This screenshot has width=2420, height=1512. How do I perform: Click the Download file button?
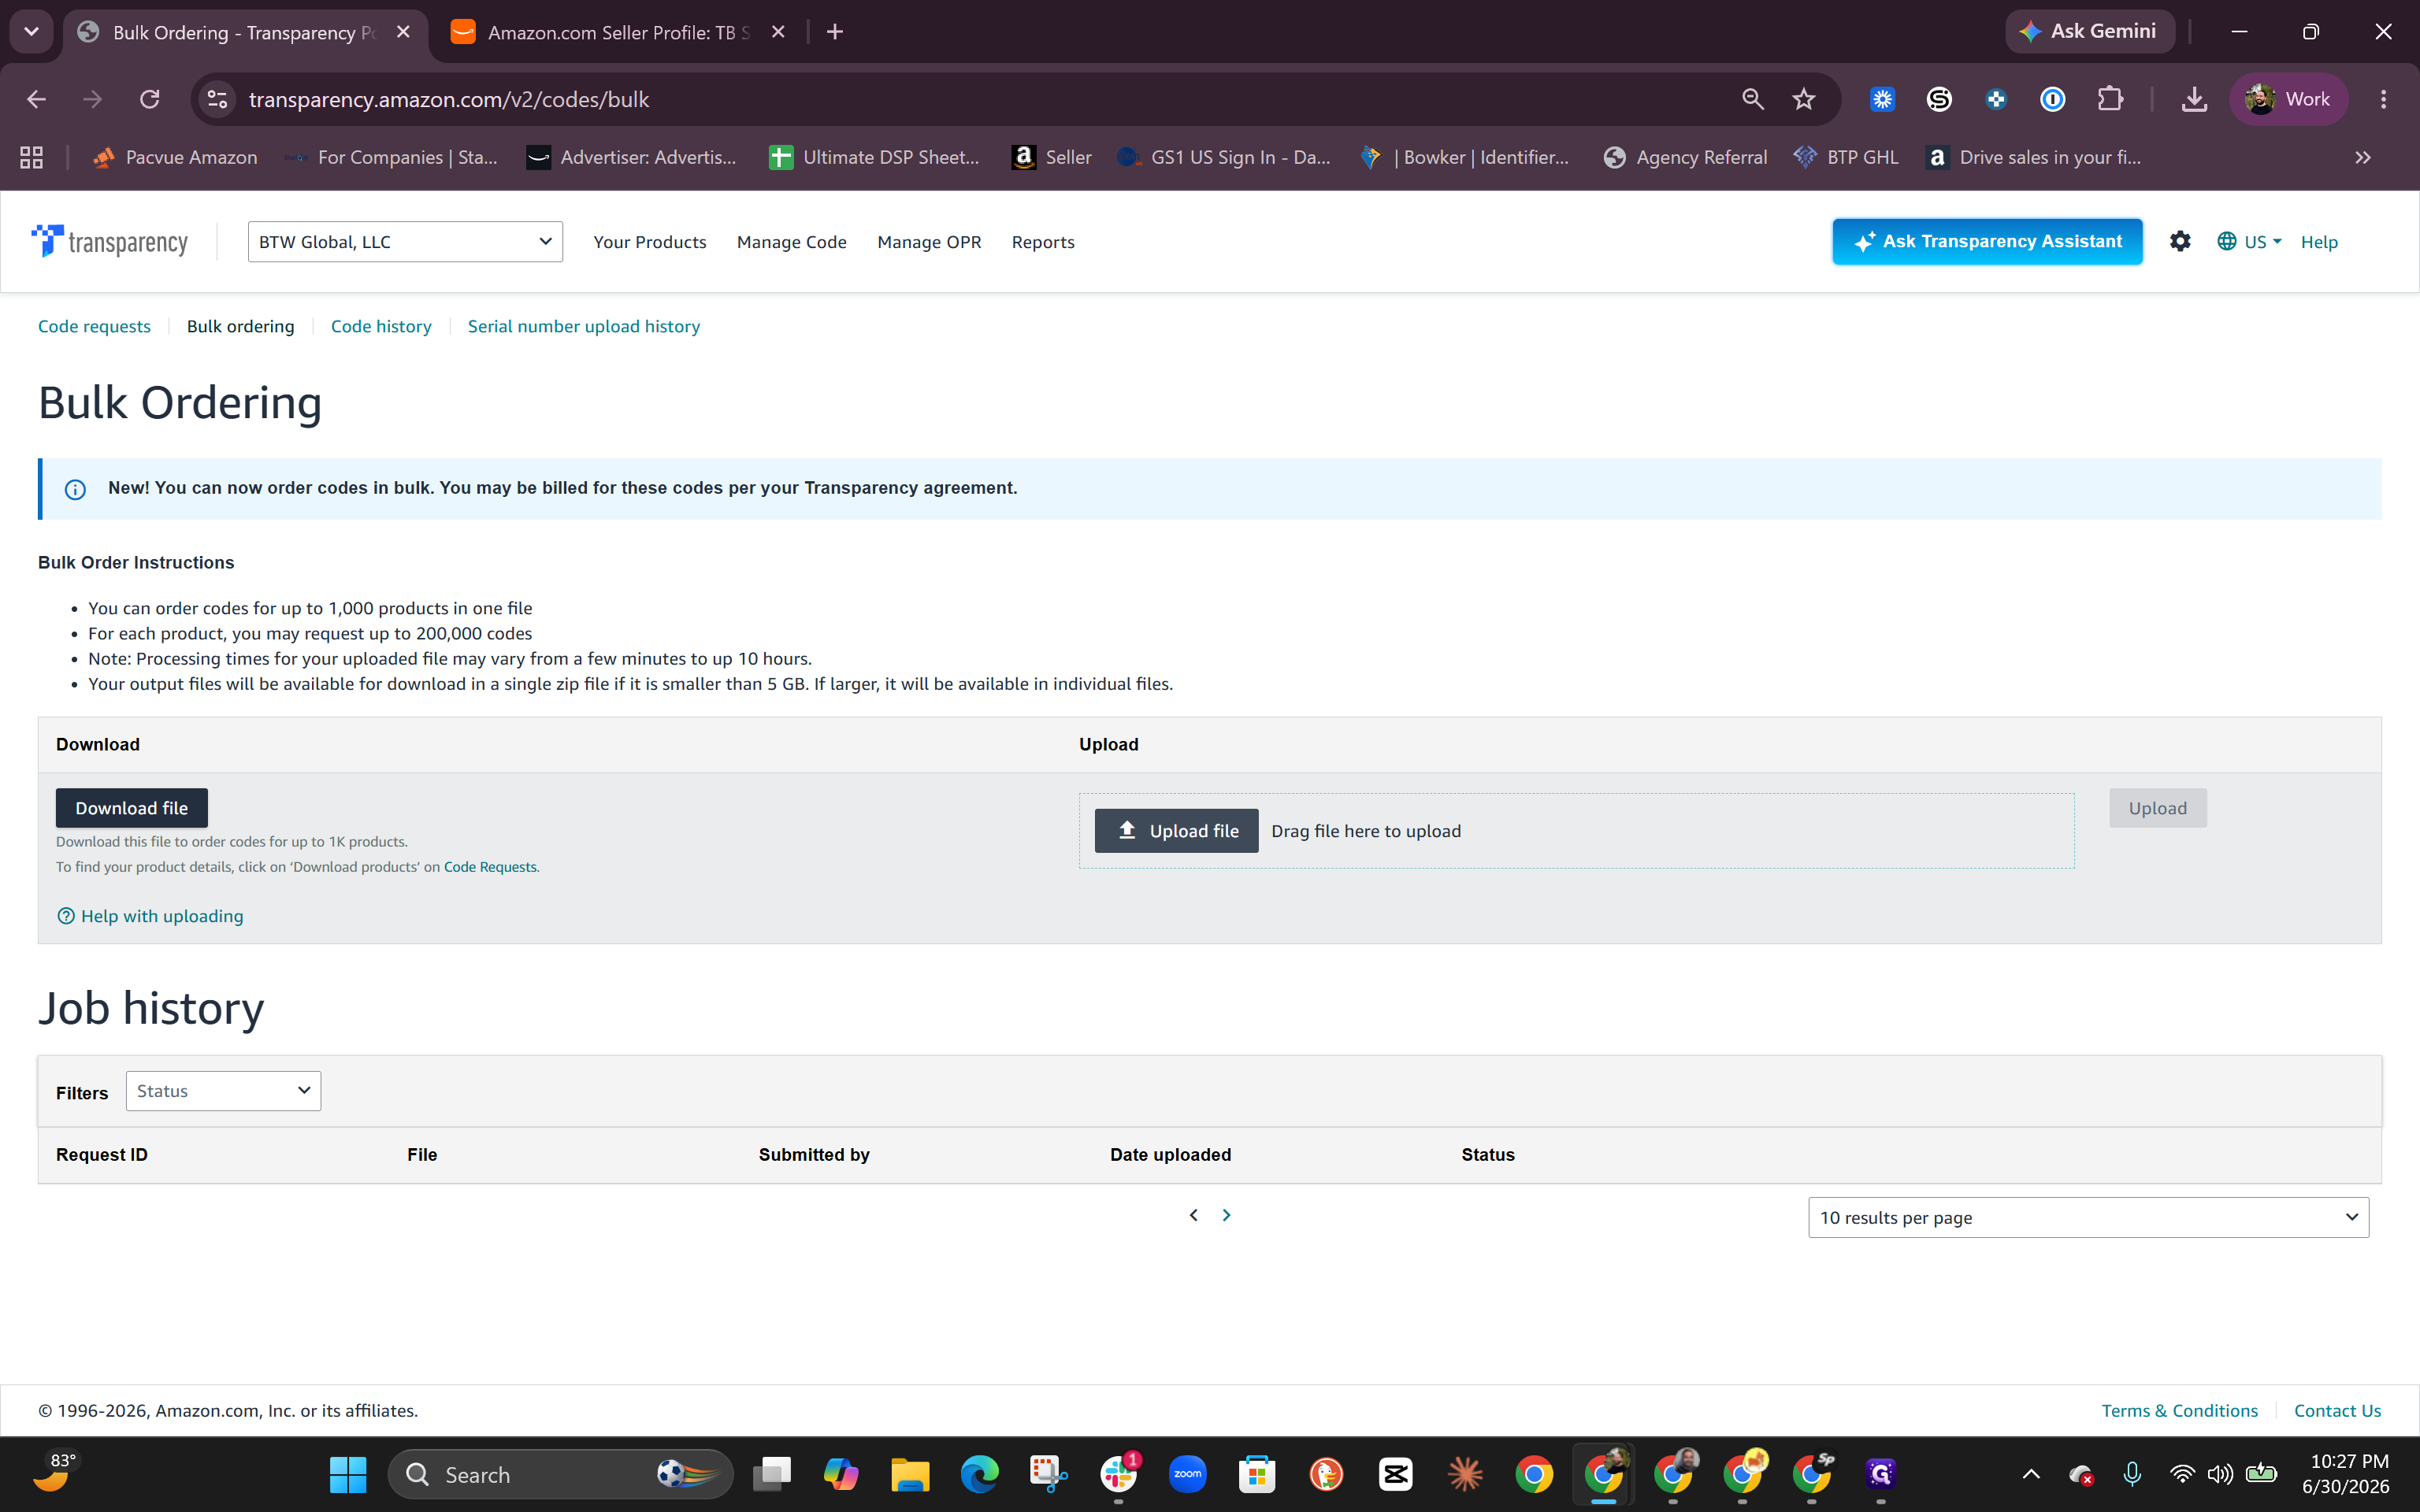point(131,808)
